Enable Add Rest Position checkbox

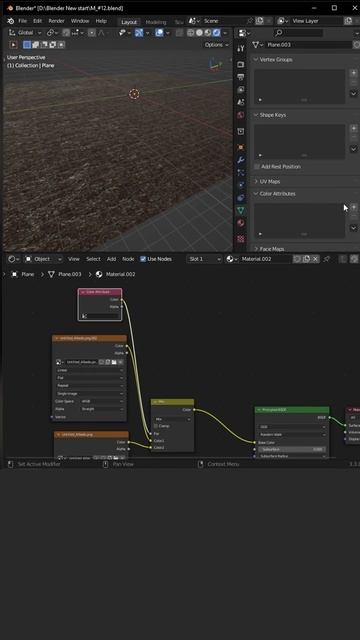(x=257, y=167)
